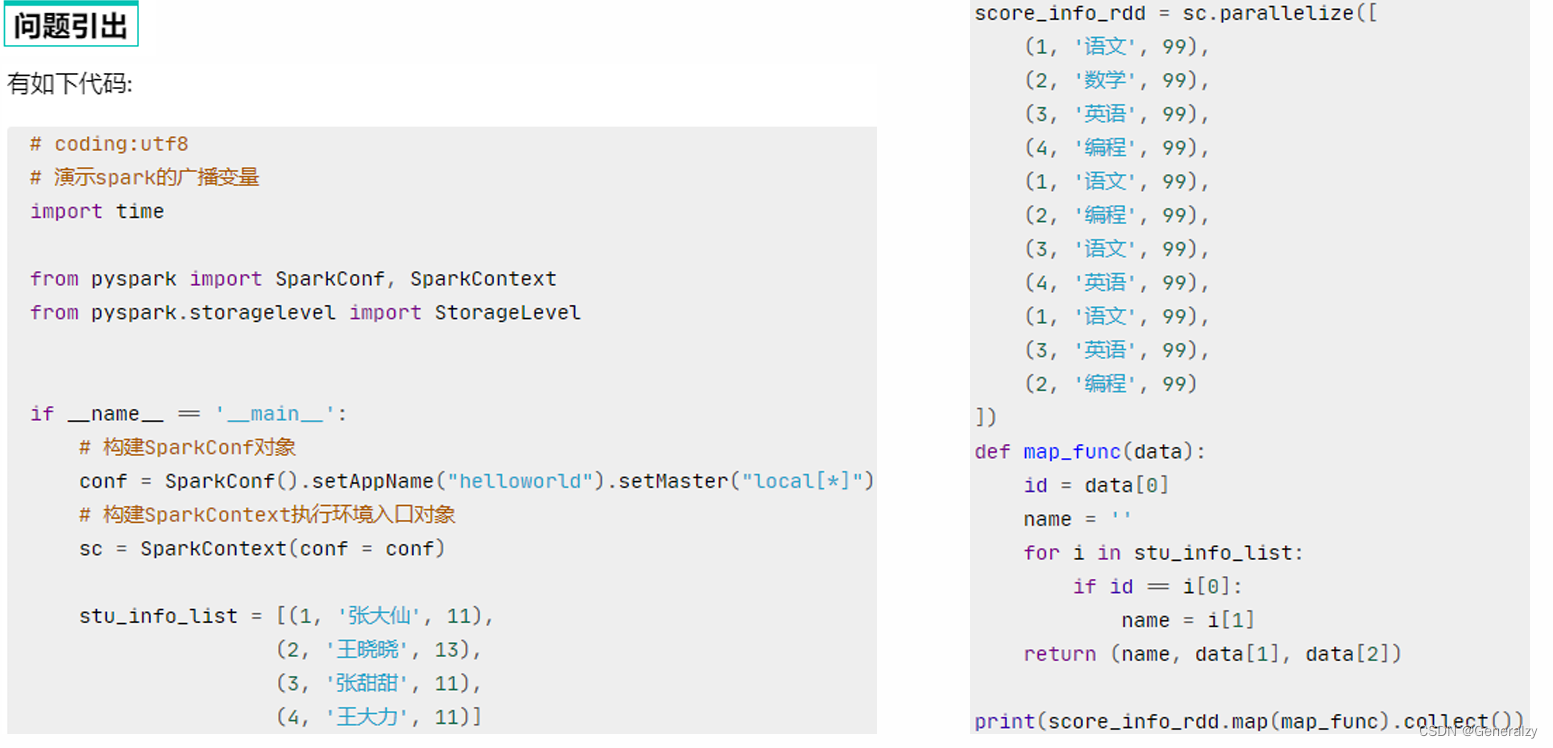Click the return (name, data[1], data[2]) line

[x=1213, y=654]
